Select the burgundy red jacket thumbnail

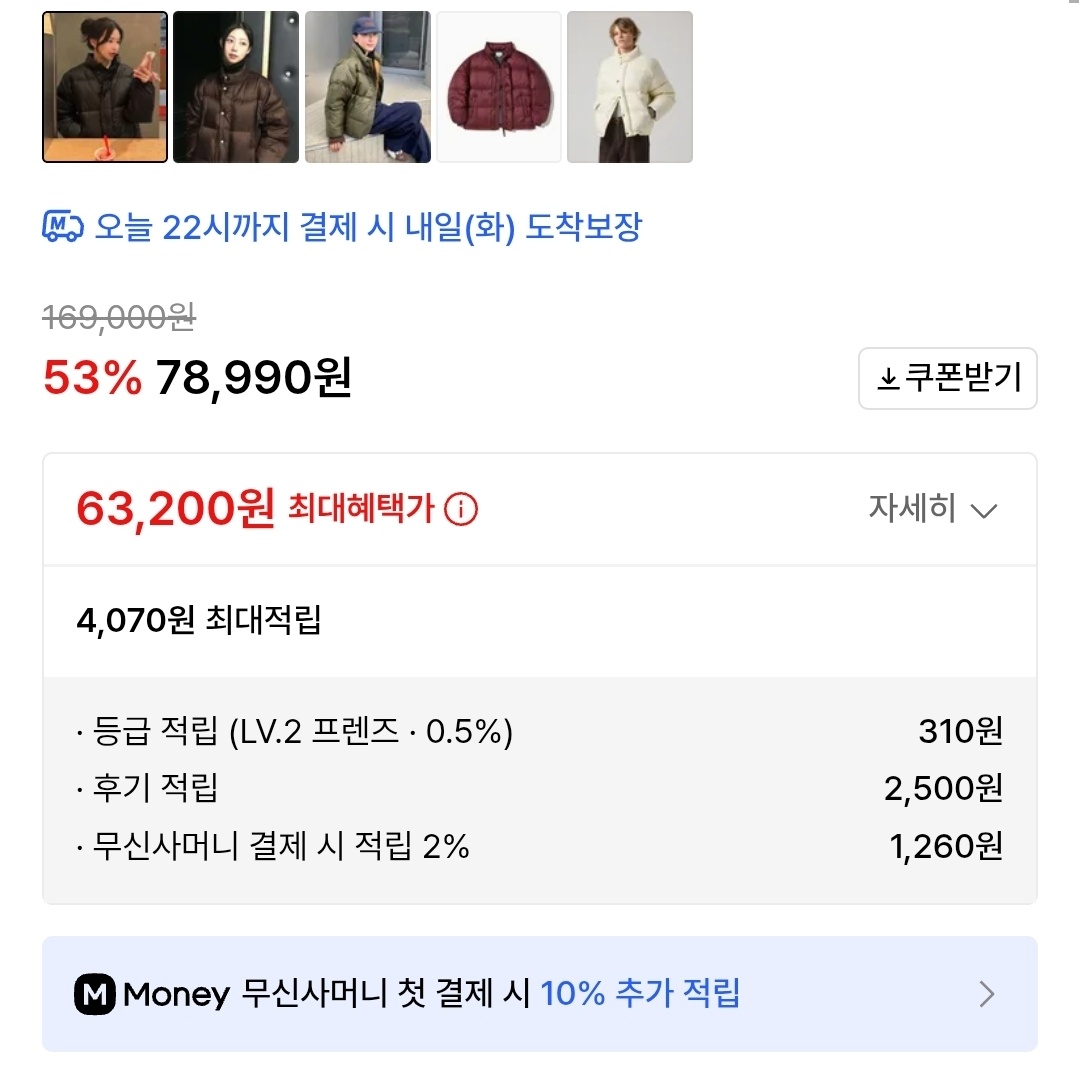point(499,87)
